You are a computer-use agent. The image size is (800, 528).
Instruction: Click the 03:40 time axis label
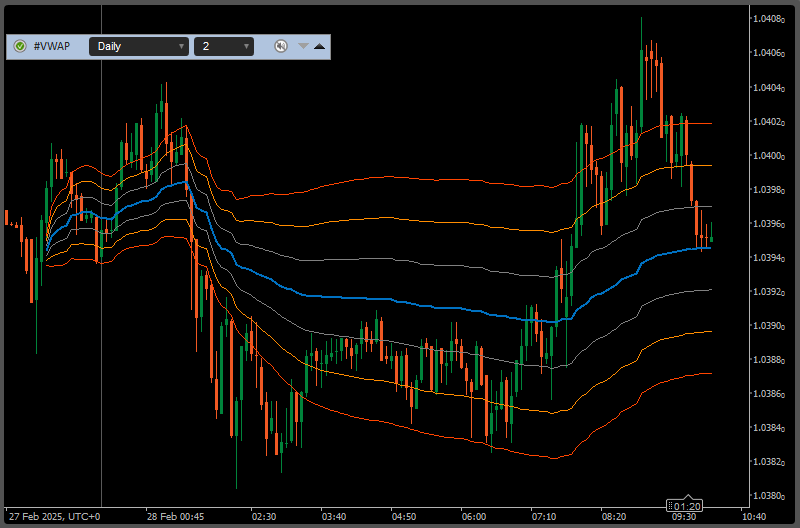[x=334, y=517]
